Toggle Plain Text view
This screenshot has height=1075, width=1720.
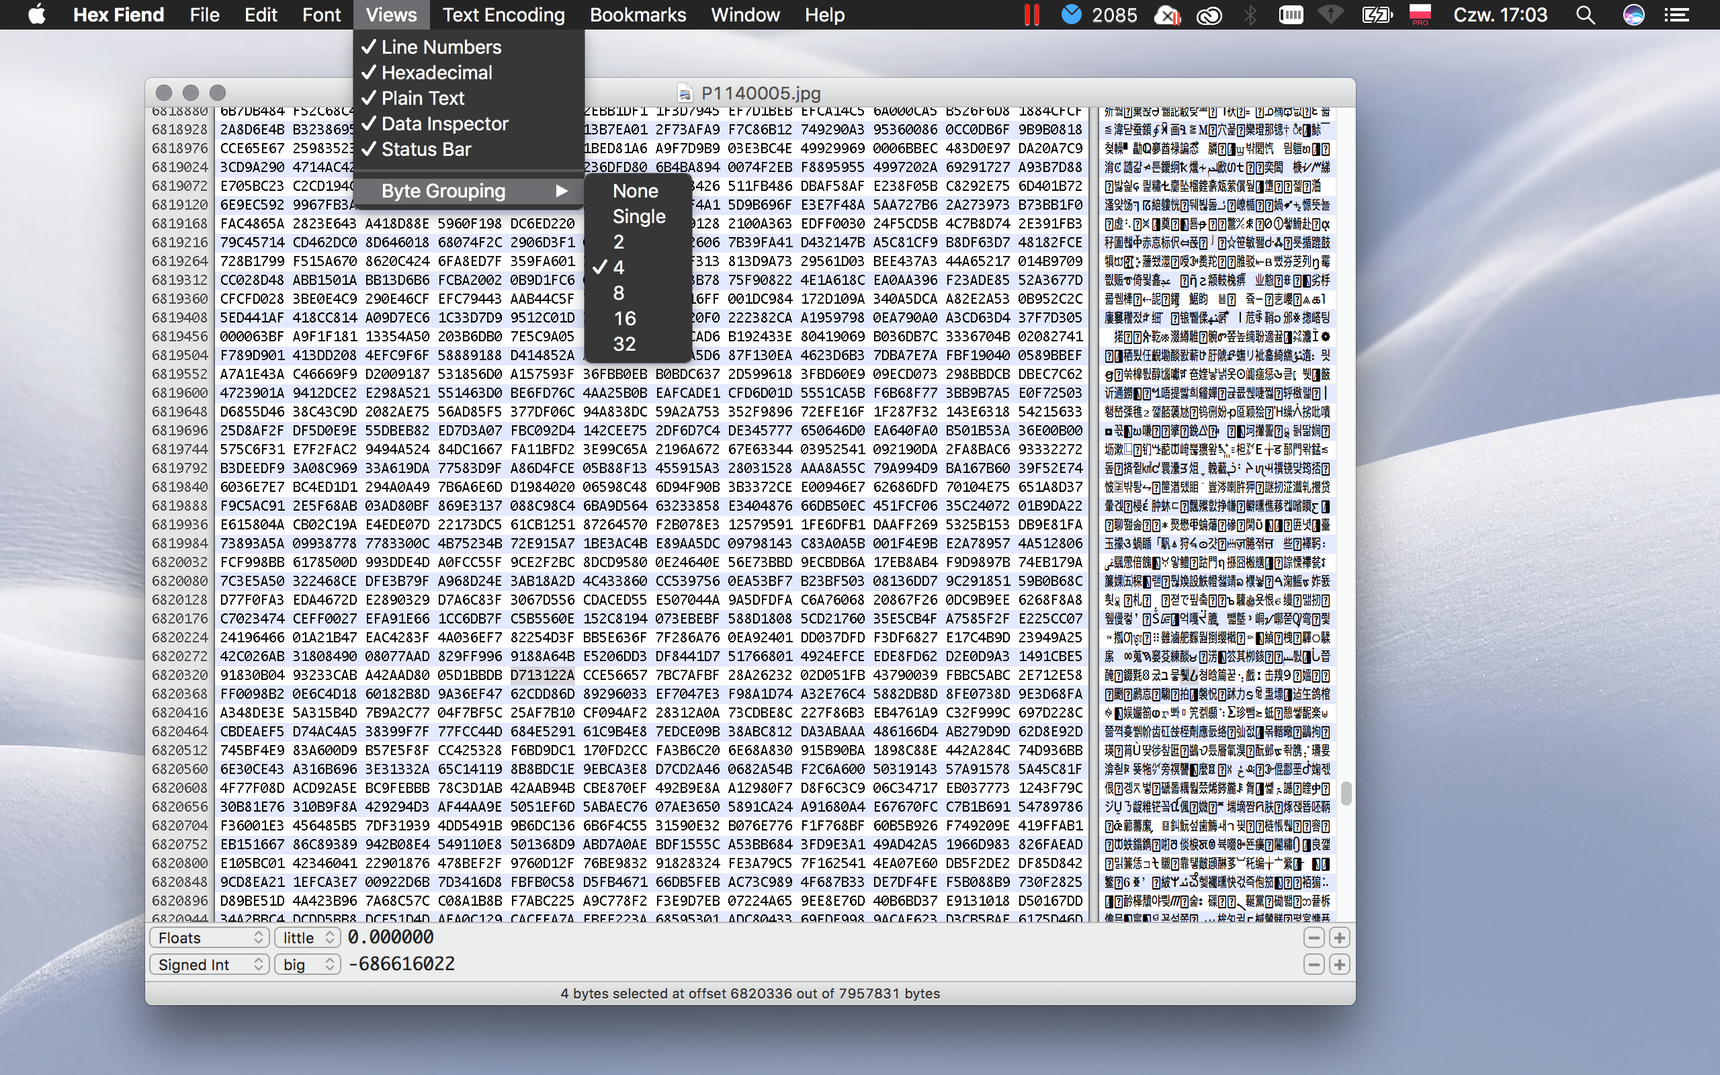tap(469, 98)
